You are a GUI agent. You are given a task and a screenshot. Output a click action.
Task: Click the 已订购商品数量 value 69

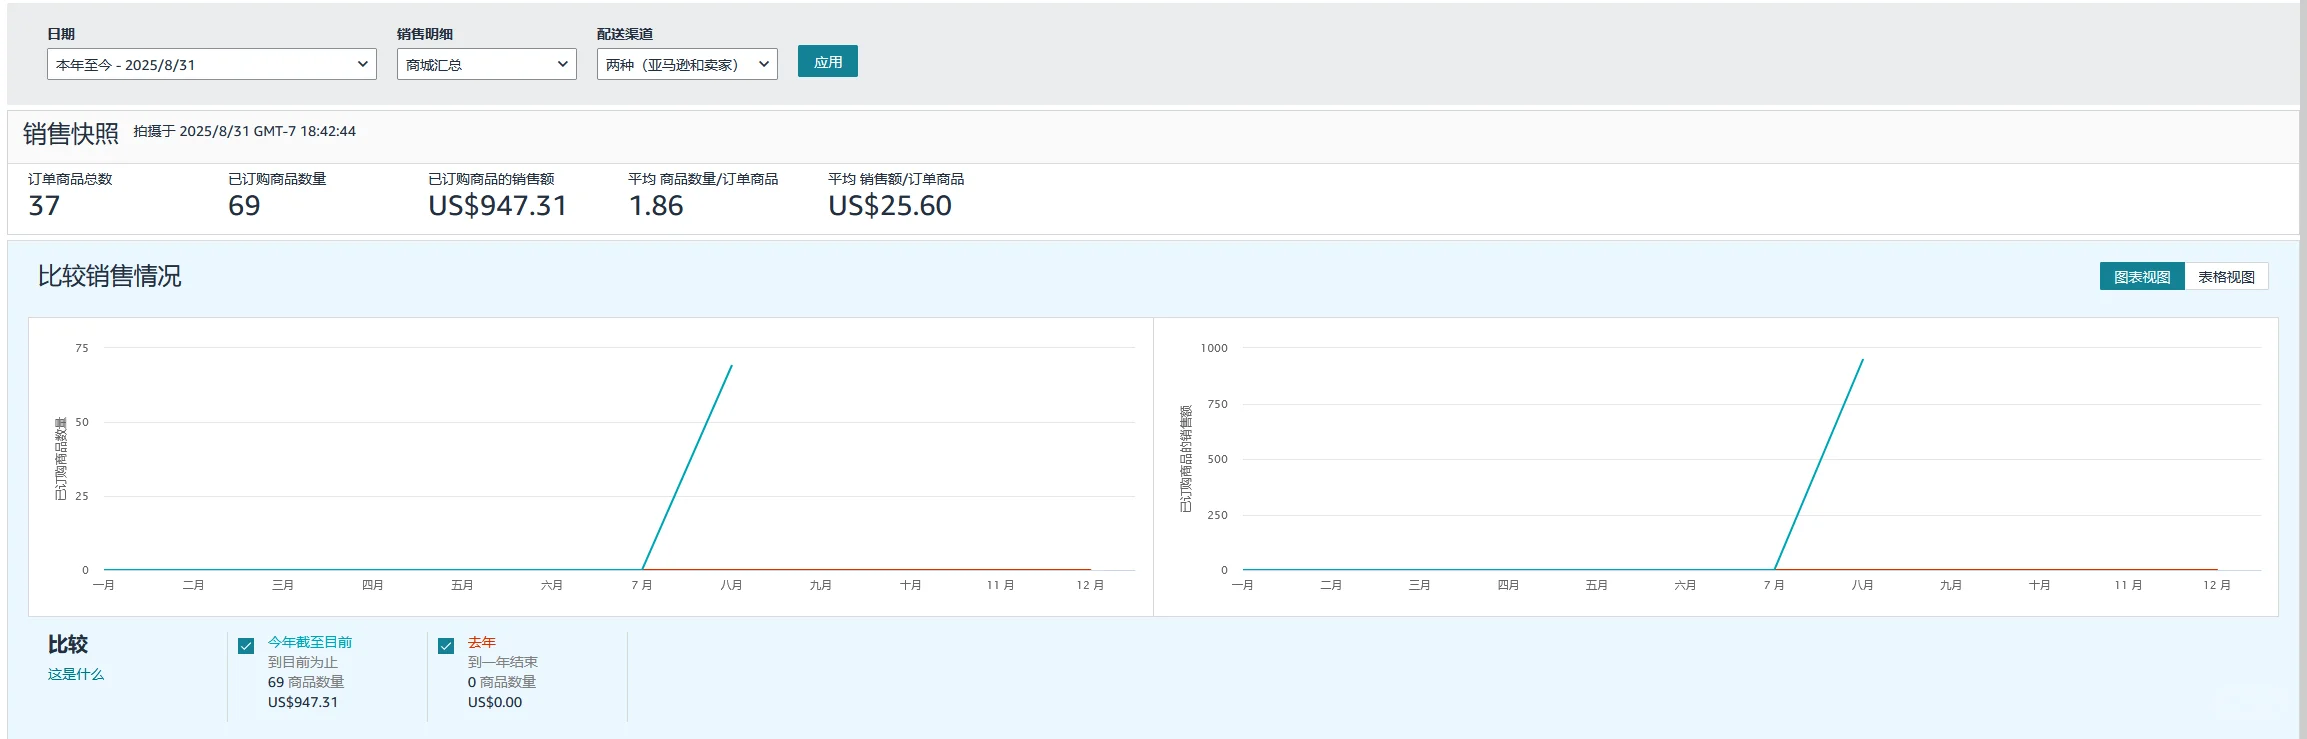point(244,206)
